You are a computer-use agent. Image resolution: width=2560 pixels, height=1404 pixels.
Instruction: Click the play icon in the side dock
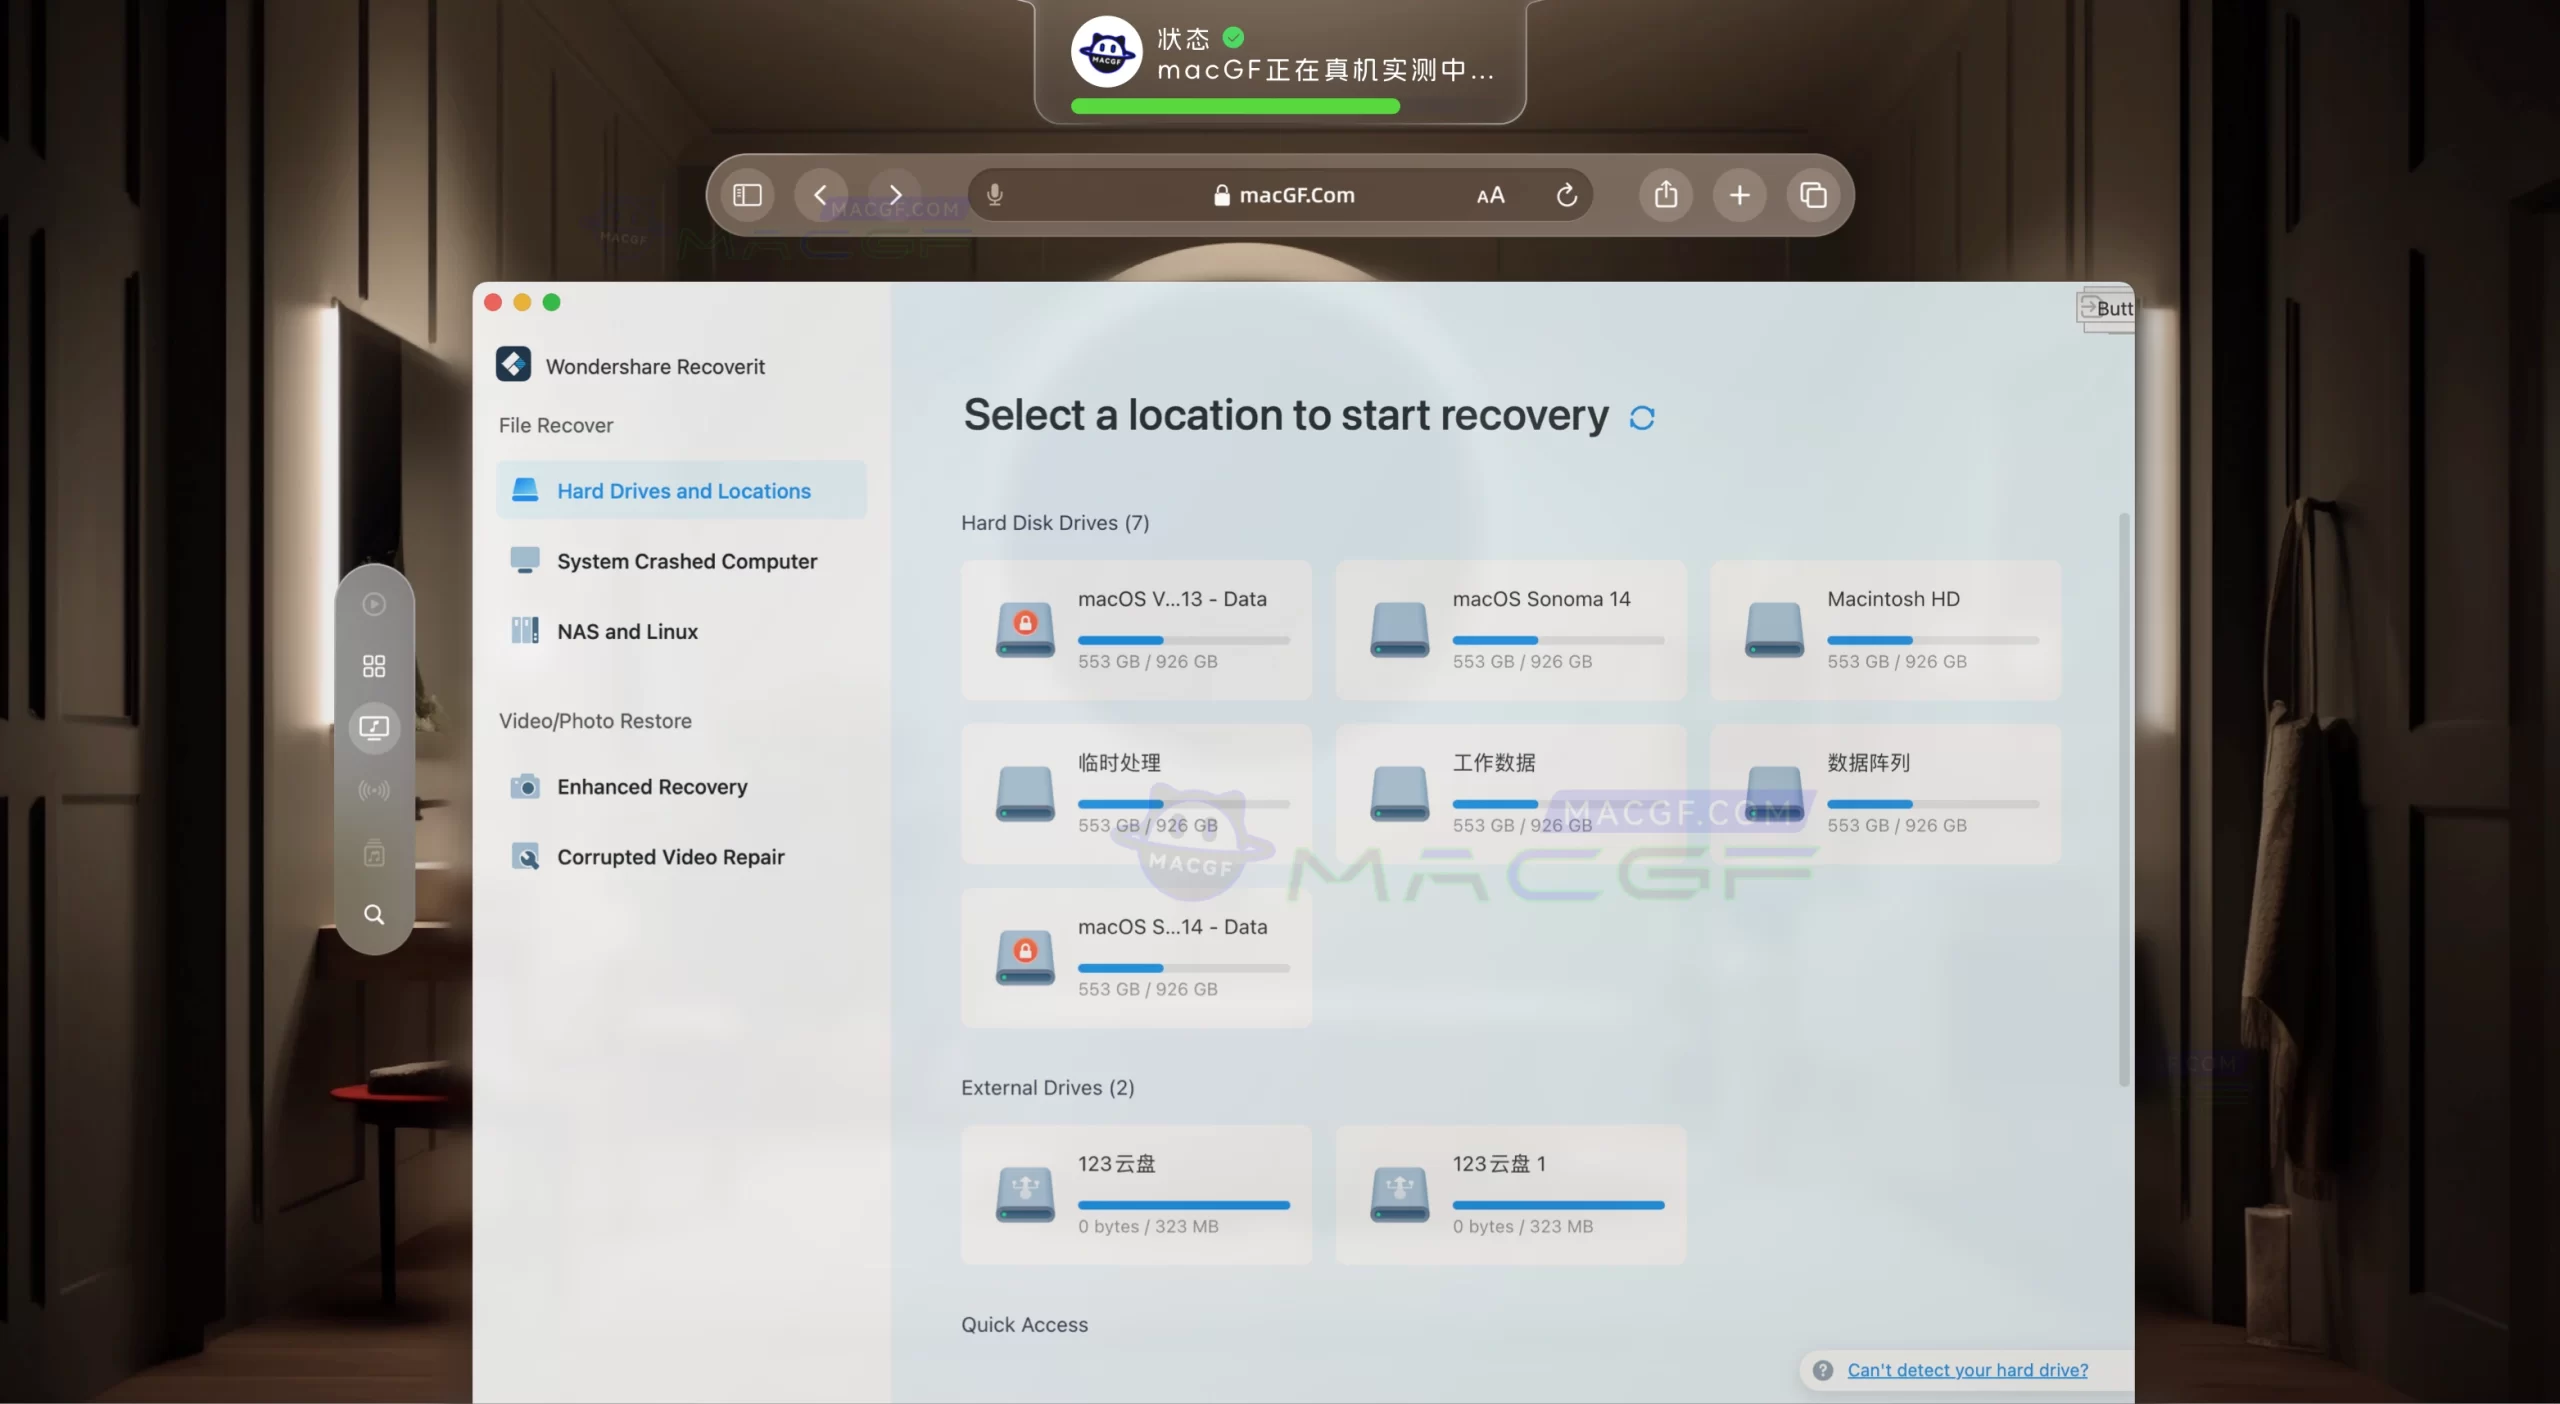[374, 604]
